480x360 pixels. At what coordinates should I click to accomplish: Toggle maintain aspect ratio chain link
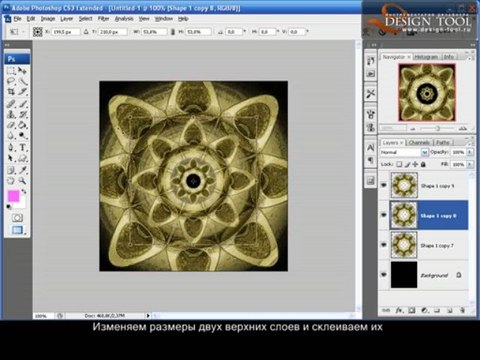[x=173, y=32]
